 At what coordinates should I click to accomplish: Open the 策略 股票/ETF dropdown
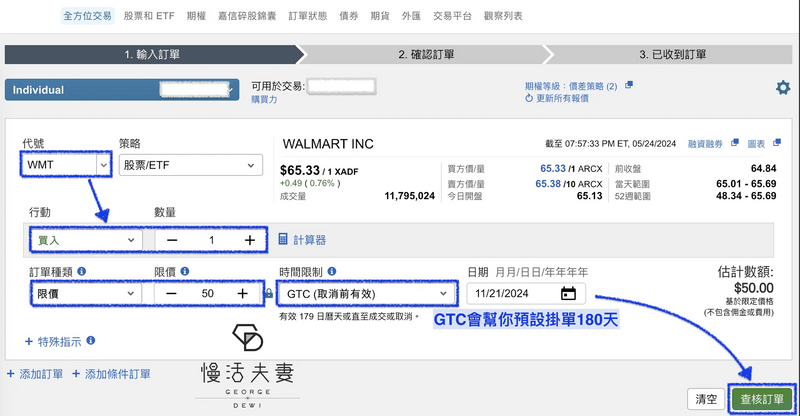[x=191, y=165]
